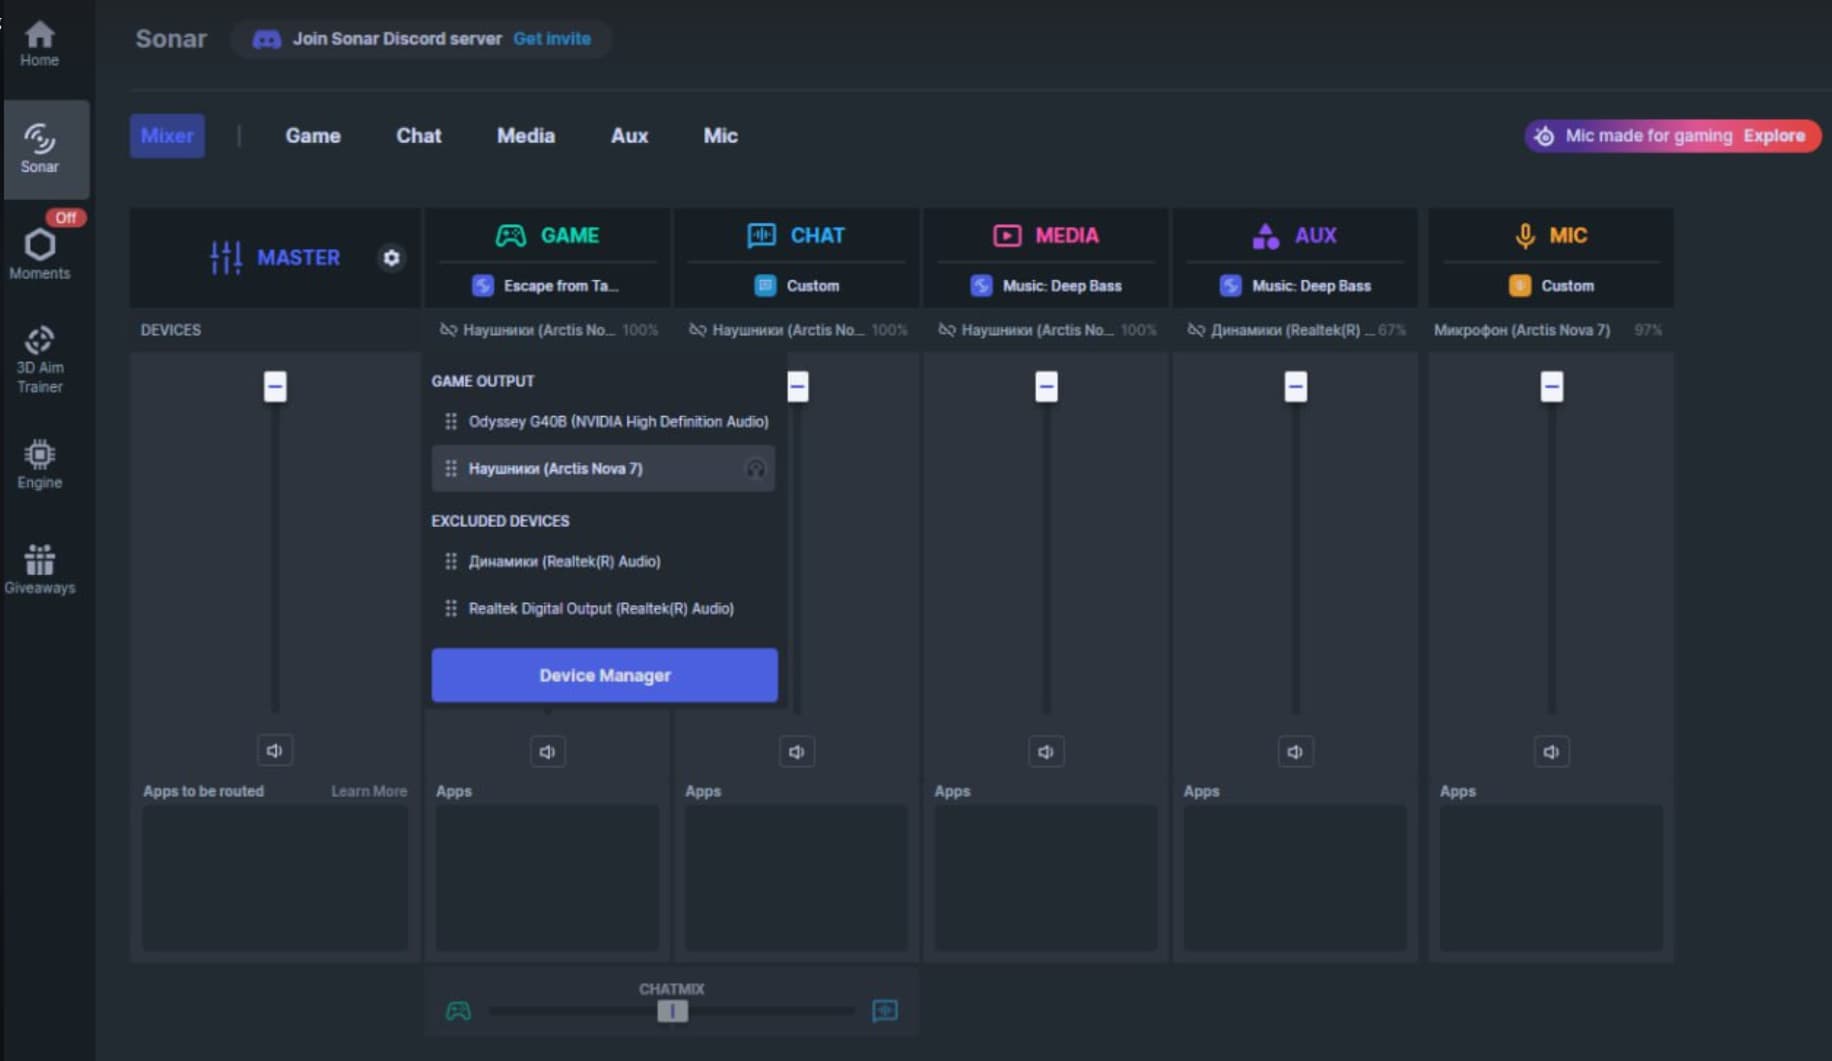Click ChatMix chat icon
1832x1061 pixels.
(885, 1011)
